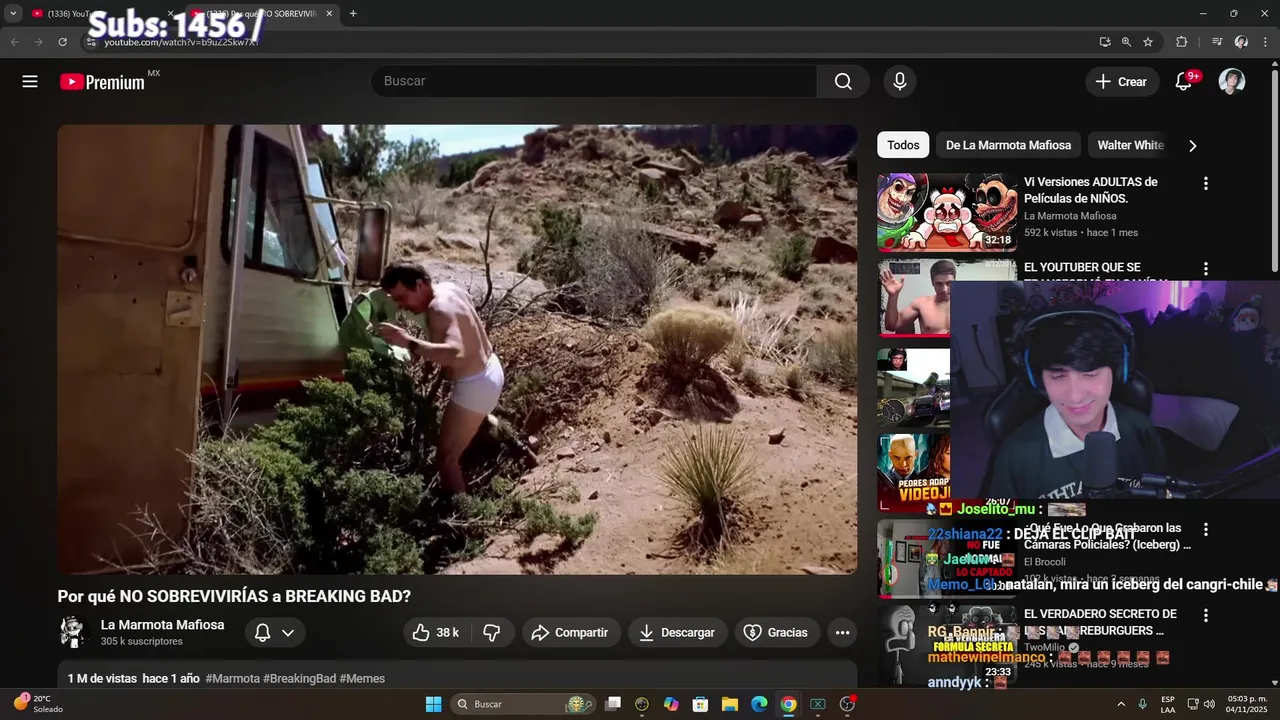Click Google Chrome taskbar icon
The width and height of the screenshot is (1280, 720).
(x=788, y=704)
